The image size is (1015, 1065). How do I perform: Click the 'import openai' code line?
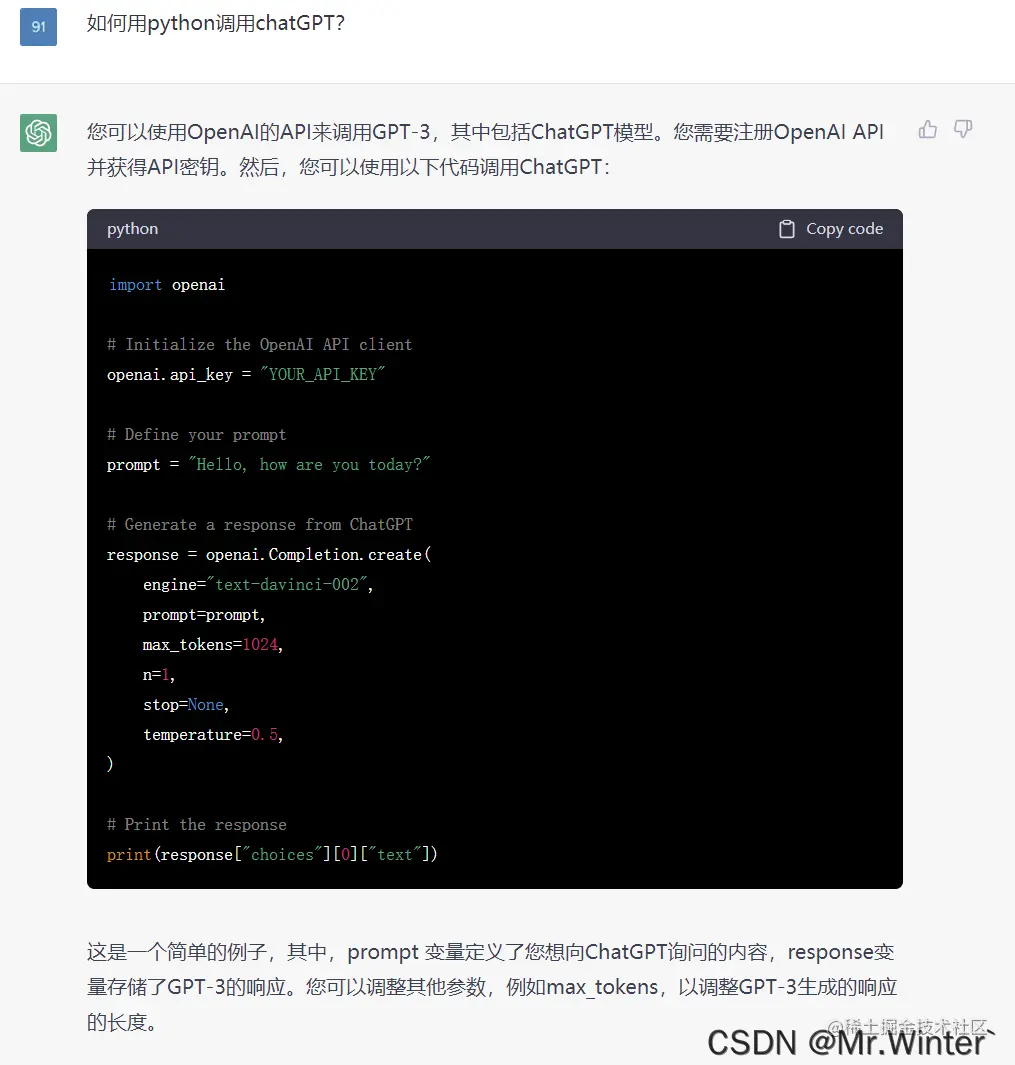(x=166, y=285)
